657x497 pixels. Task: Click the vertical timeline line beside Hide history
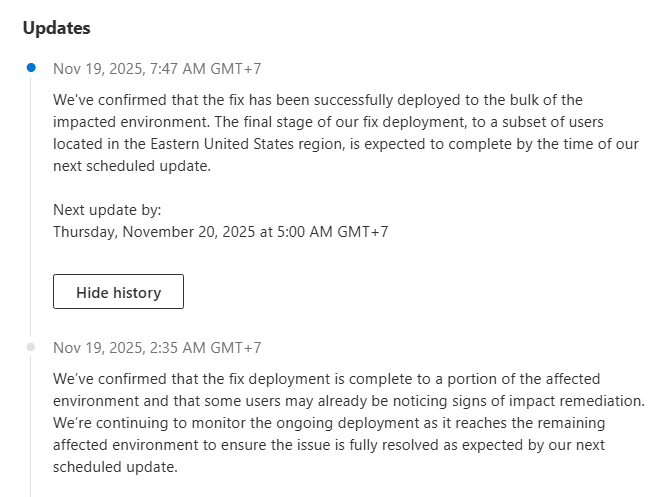tap(31, 292)
